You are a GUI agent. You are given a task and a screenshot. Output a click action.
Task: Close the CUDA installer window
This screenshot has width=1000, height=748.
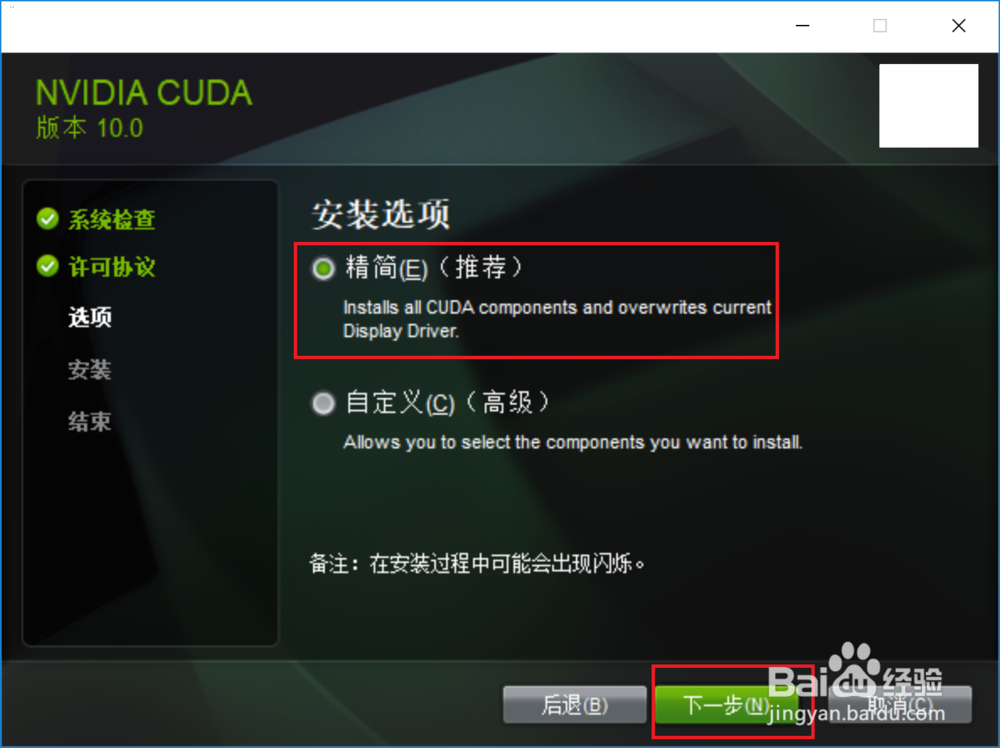click(959, 26)
